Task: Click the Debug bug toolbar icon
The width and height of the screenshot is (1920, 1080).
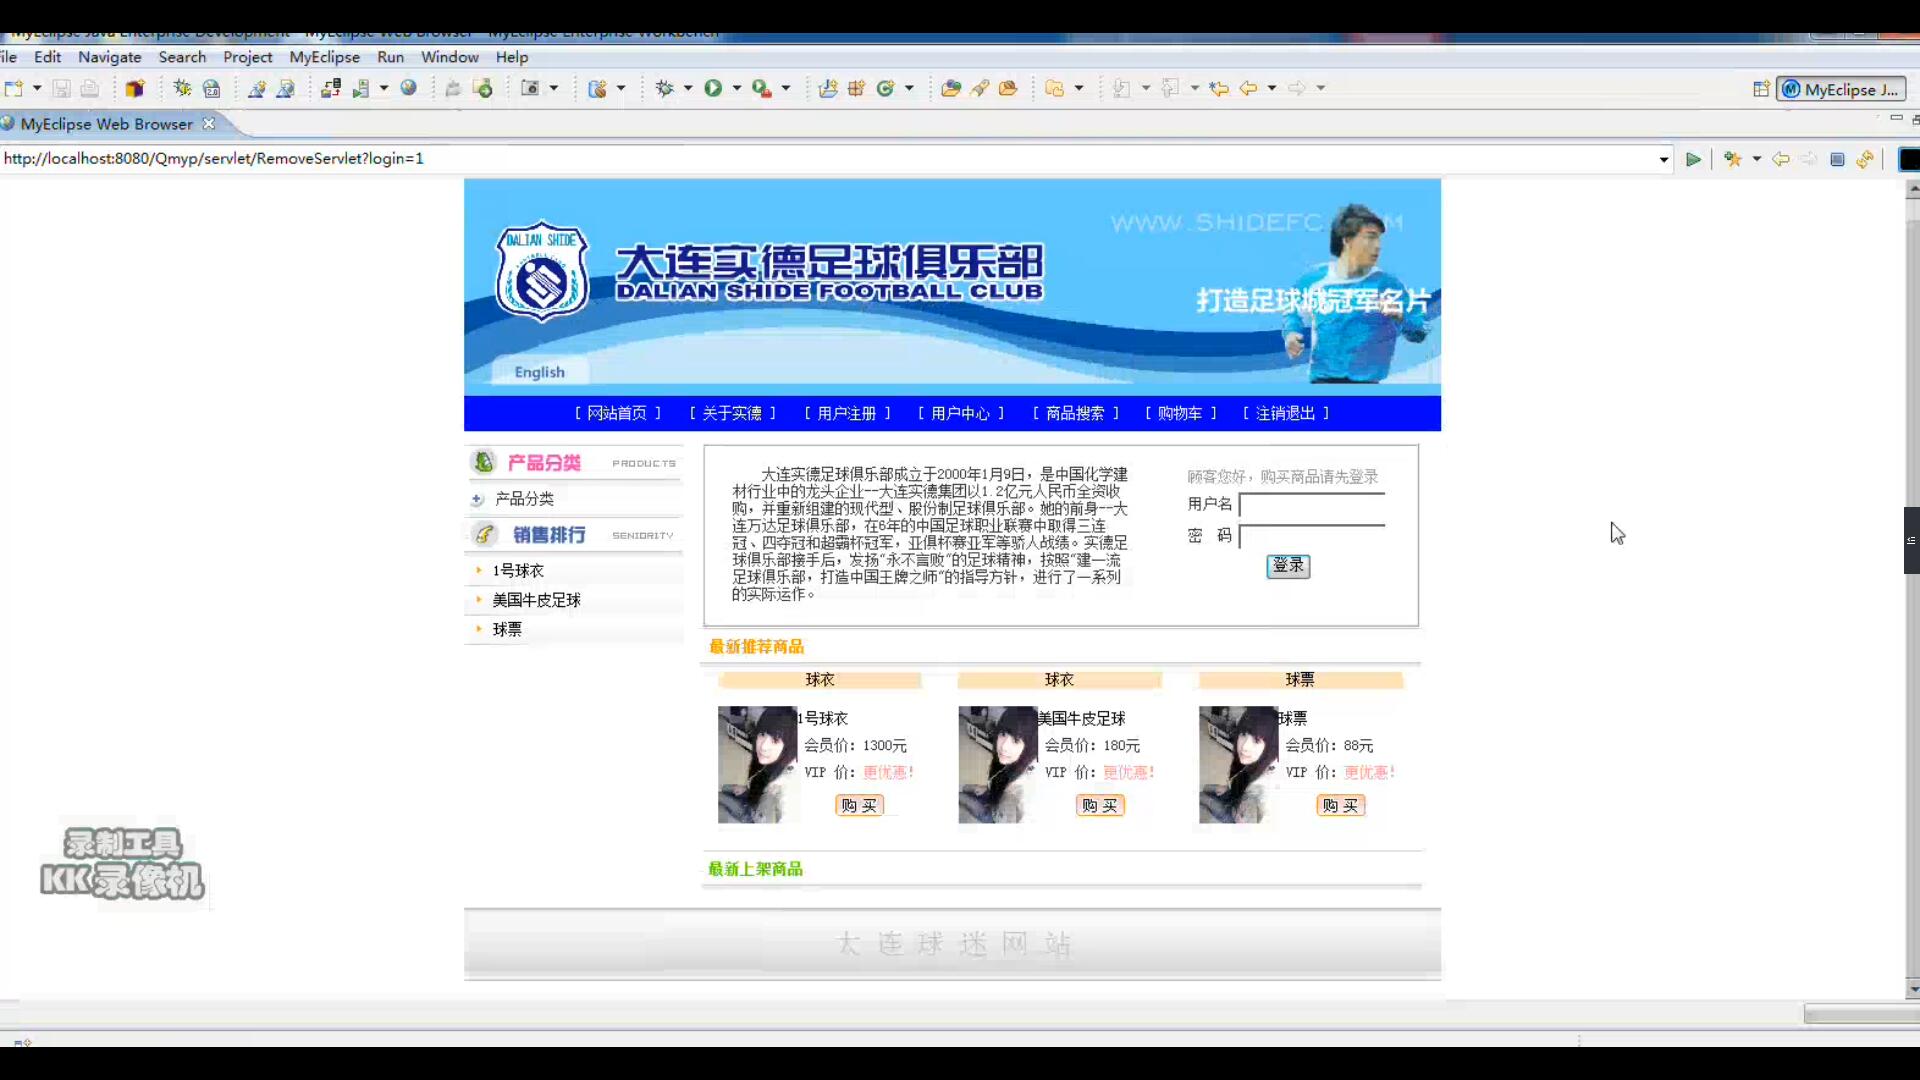Action: click(664, 88)
